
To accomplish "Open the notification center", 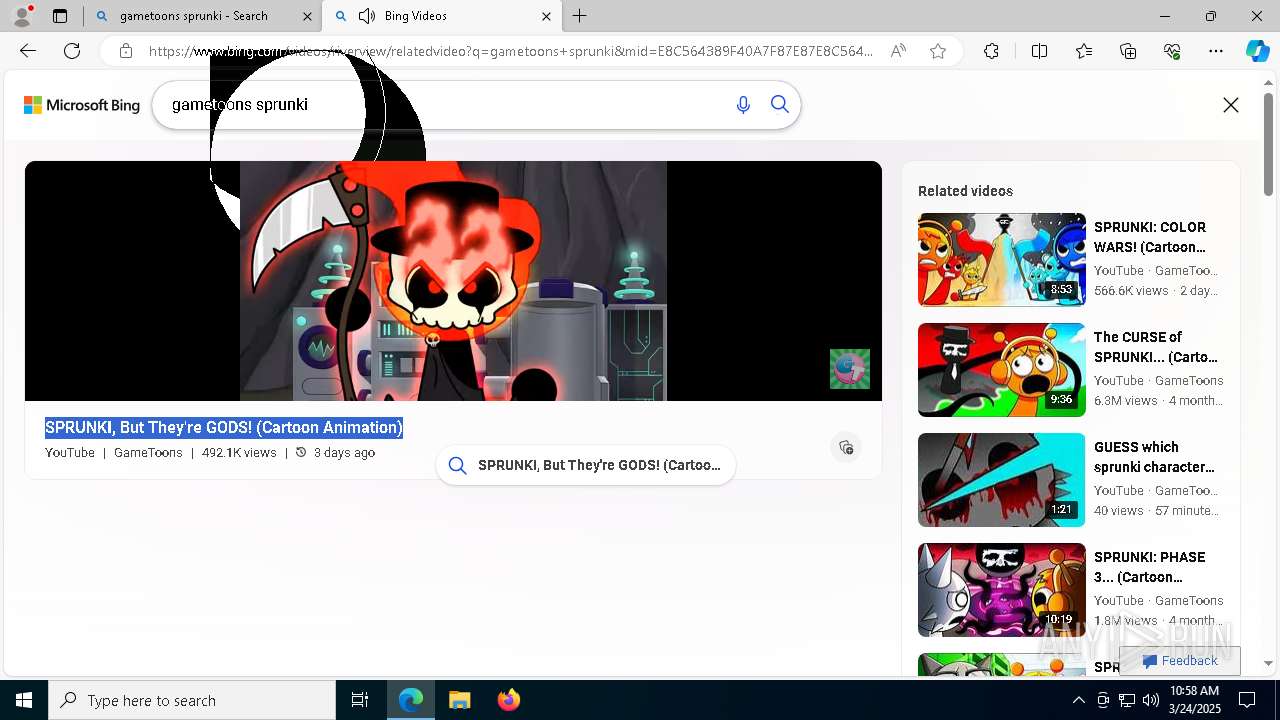I will 1247,700.
